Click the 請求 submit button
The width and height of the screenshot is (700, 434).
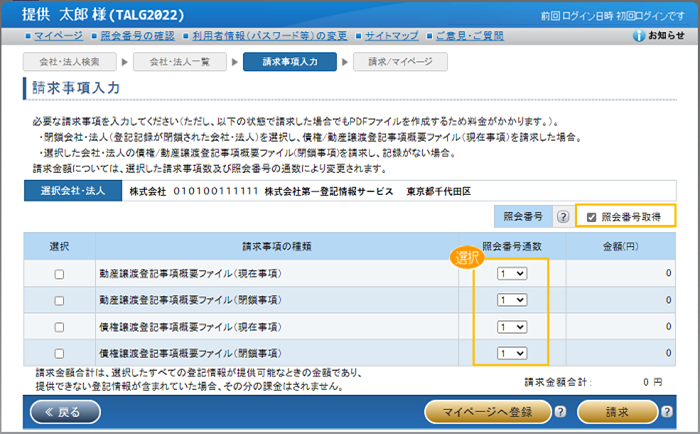pyautogui.click(x=617, y=412)
